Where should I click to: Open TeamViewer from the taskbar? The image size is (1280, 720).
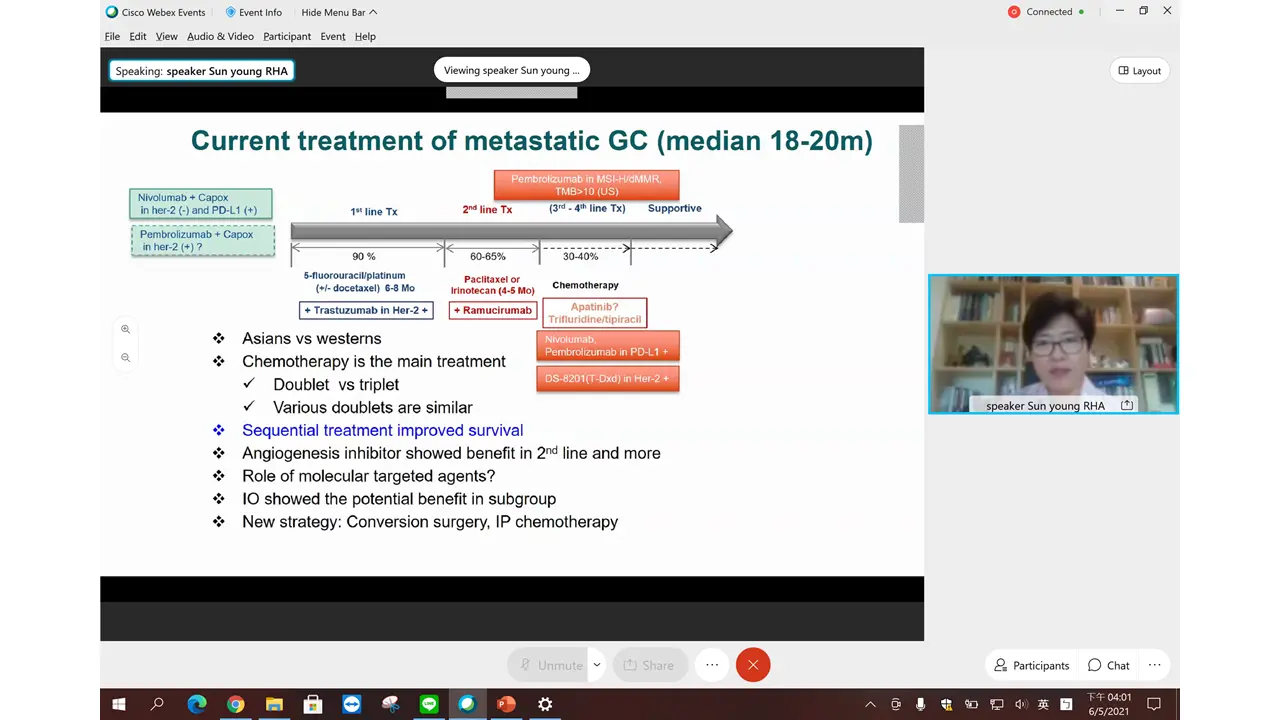pos(351,704)
